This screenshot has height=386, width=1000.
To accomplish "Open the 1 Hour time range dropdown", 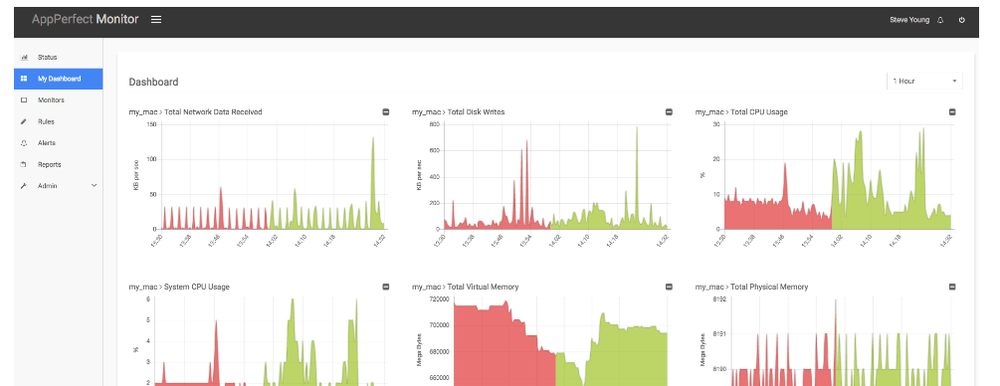I will pyautogui.click(x=924, y=81).
